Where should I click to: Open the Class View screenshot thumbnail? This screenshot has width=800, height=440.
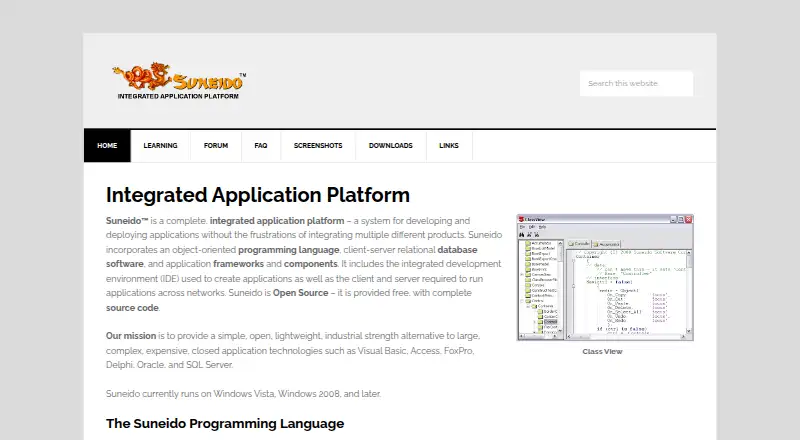(605, 277)
